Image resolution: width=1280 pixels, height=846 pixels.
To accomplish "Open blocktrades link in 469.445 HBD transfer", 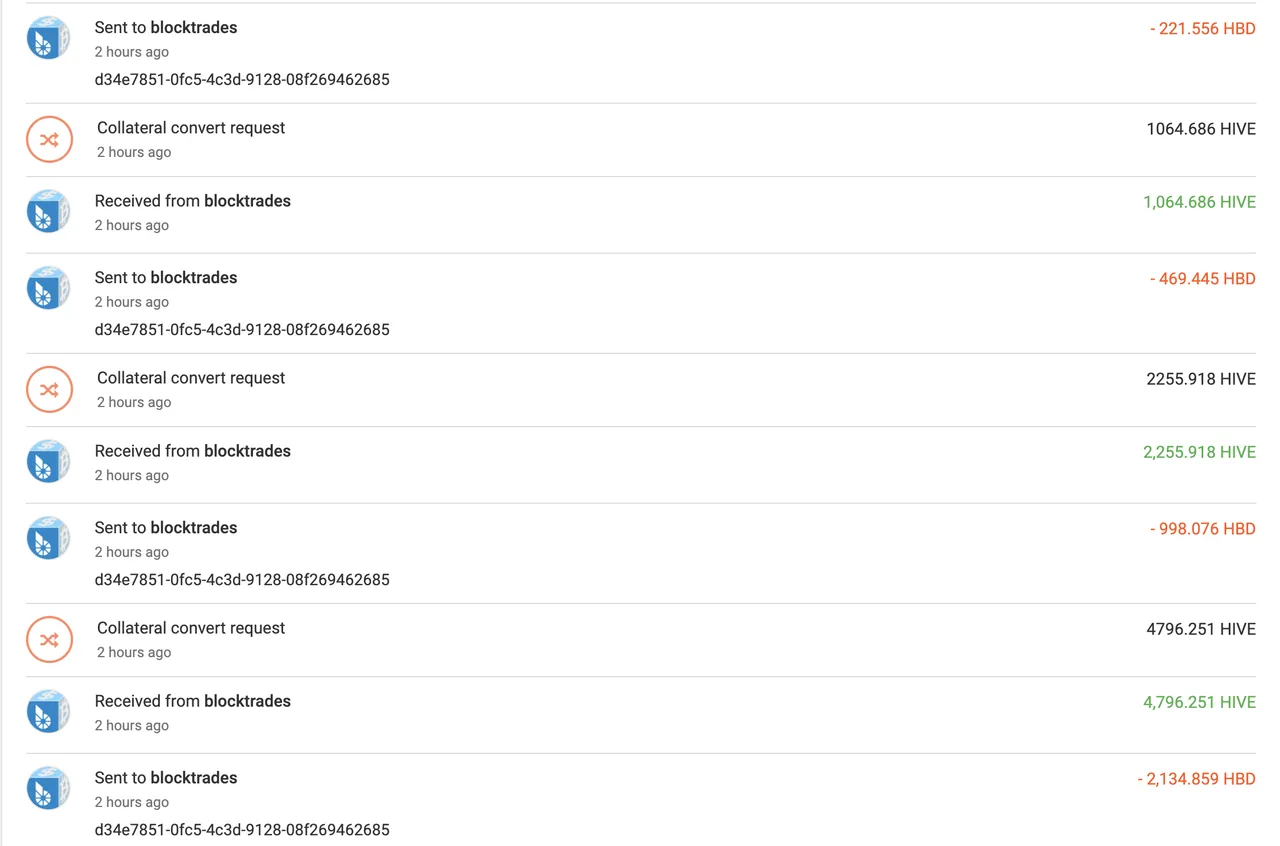I will (193, 278).
